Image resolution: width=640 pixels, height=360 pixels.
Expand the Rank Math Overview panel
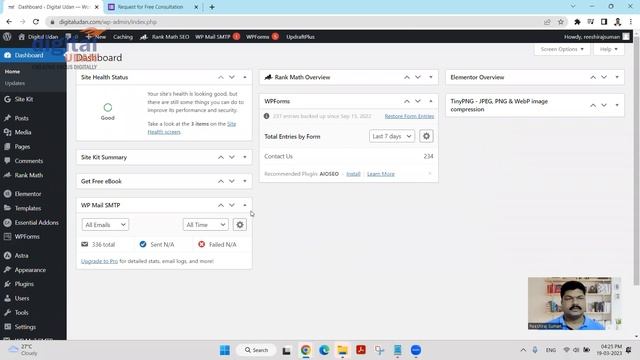click(431, 77)
